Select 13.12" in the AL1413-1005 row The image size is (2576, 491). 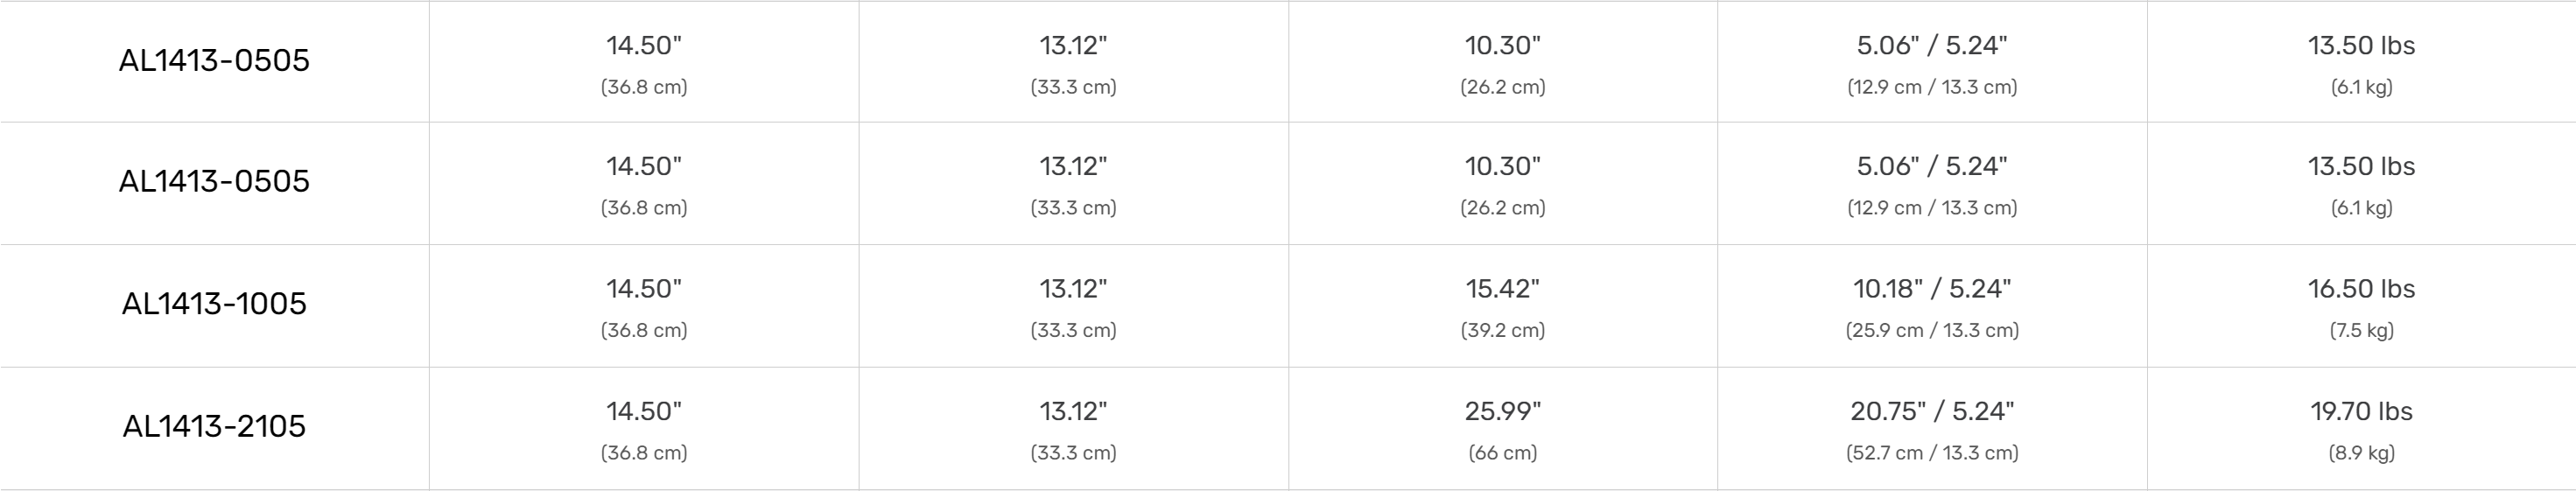coord(1073,289)
